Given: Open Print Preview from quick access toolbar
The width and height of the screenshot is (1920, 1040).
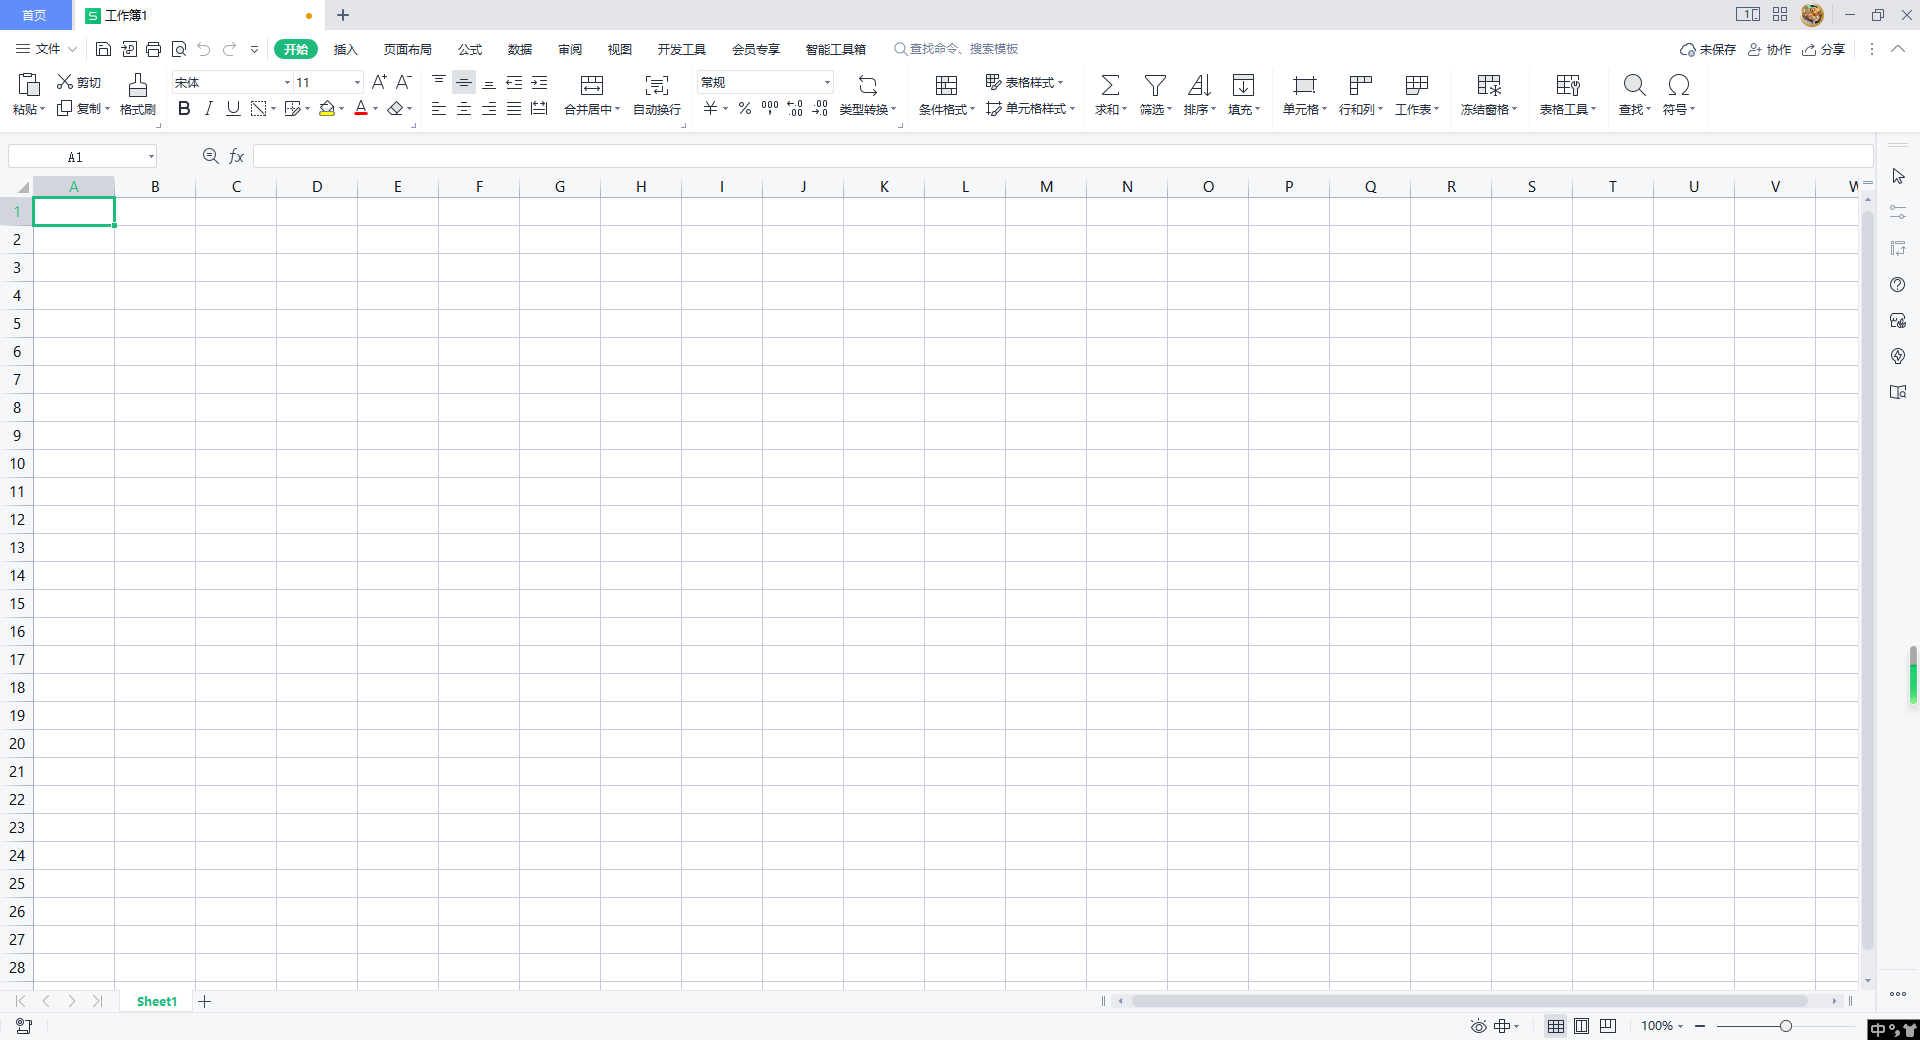Looking at the screenshot, I should (x=179, y=49).
